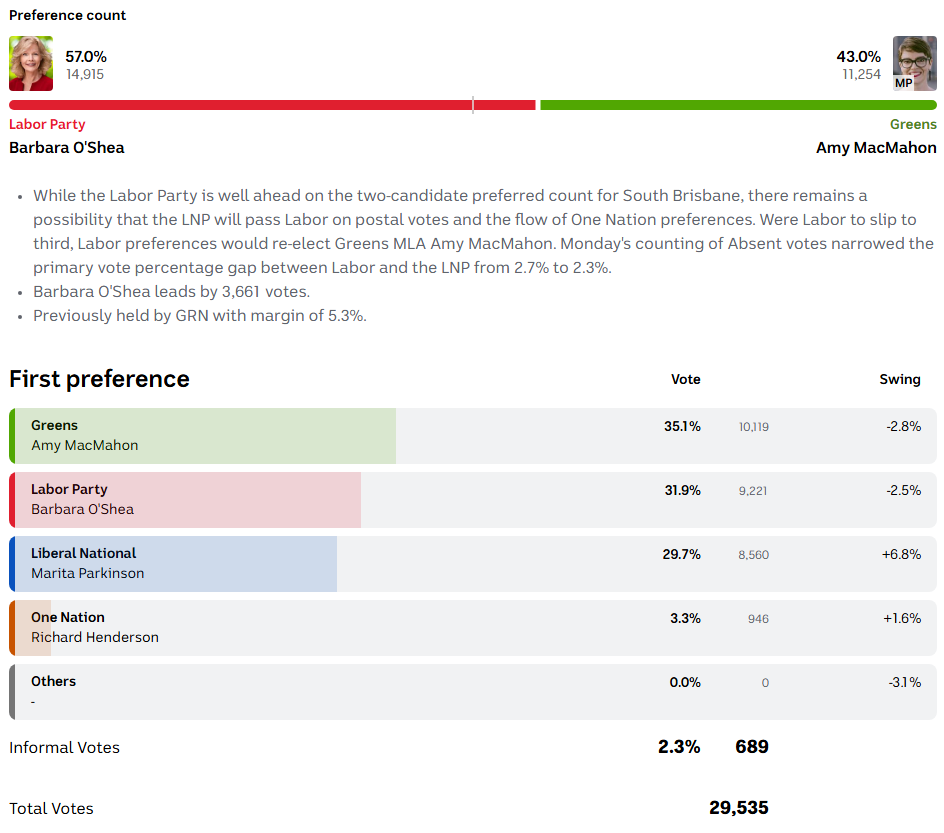Select the One Nation Richard Henderson row
The width and height of the screenshot is (944, 833).
pos(473,628)
